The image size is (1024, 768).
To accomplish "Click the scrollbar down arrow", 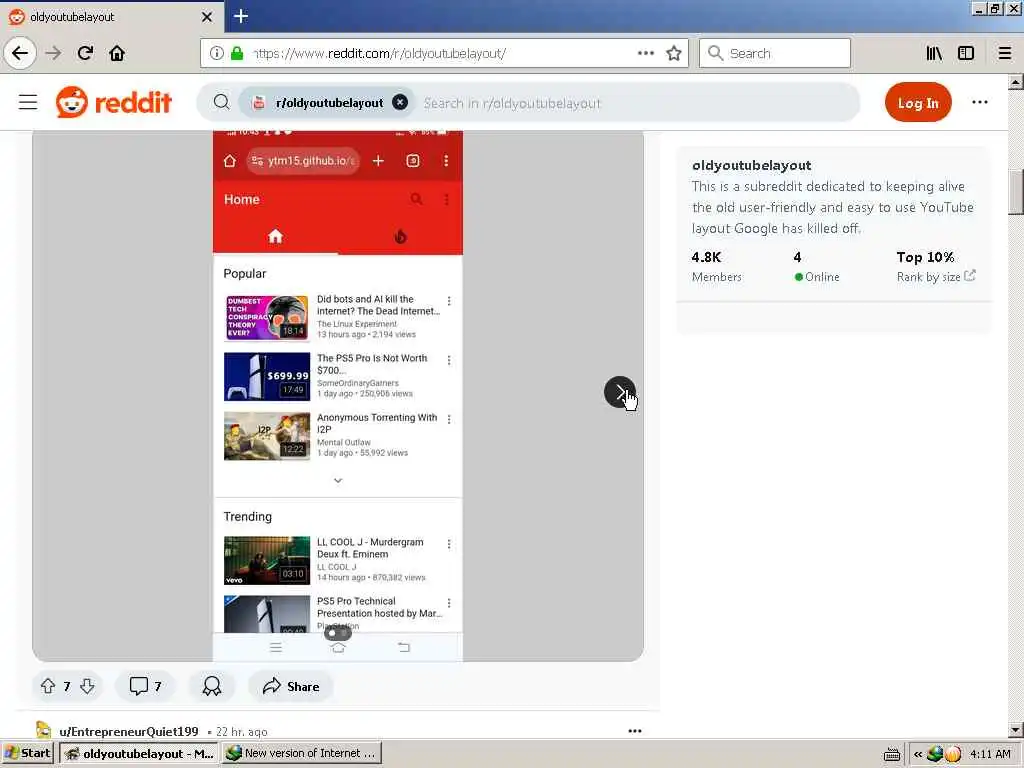I will click(1016, 730).
